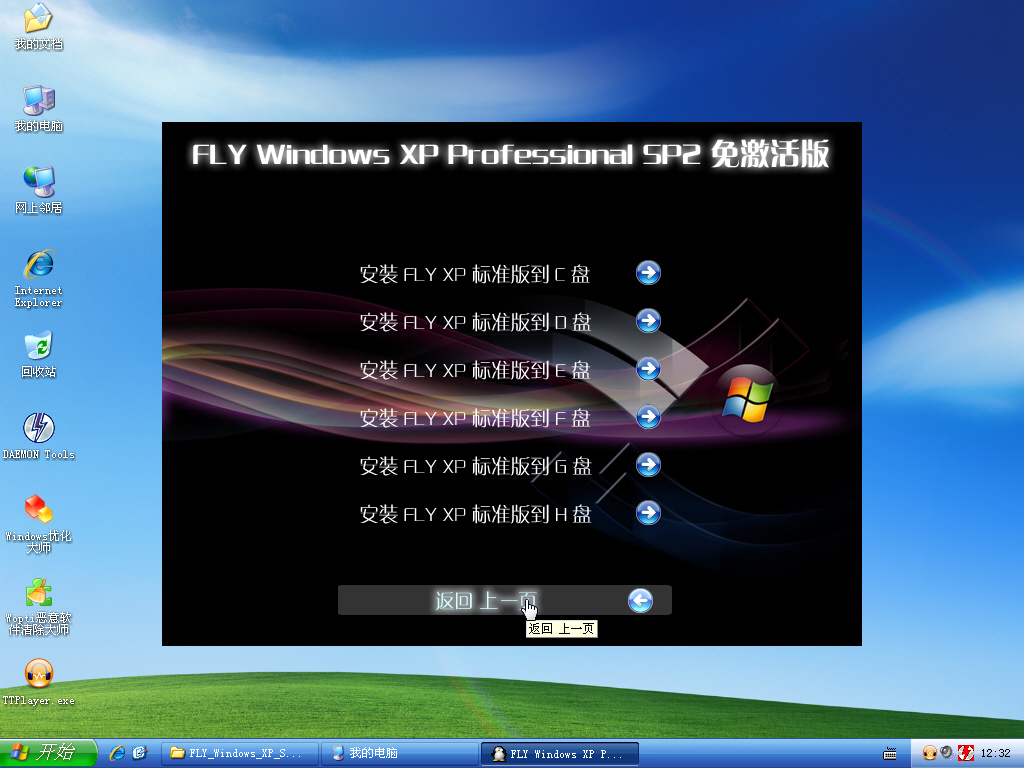Select the 网上邻居 desktop icon

[39, 191]
